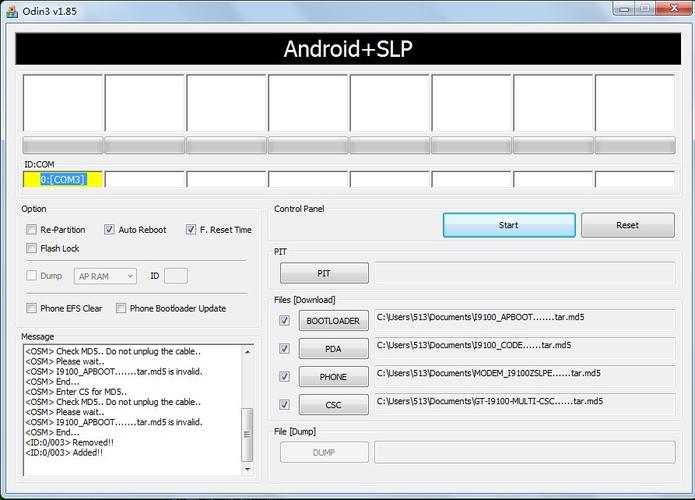The image size is (695, 500).
Task: Click Message log scrollbar up arrow
Action: pos(247,352)
